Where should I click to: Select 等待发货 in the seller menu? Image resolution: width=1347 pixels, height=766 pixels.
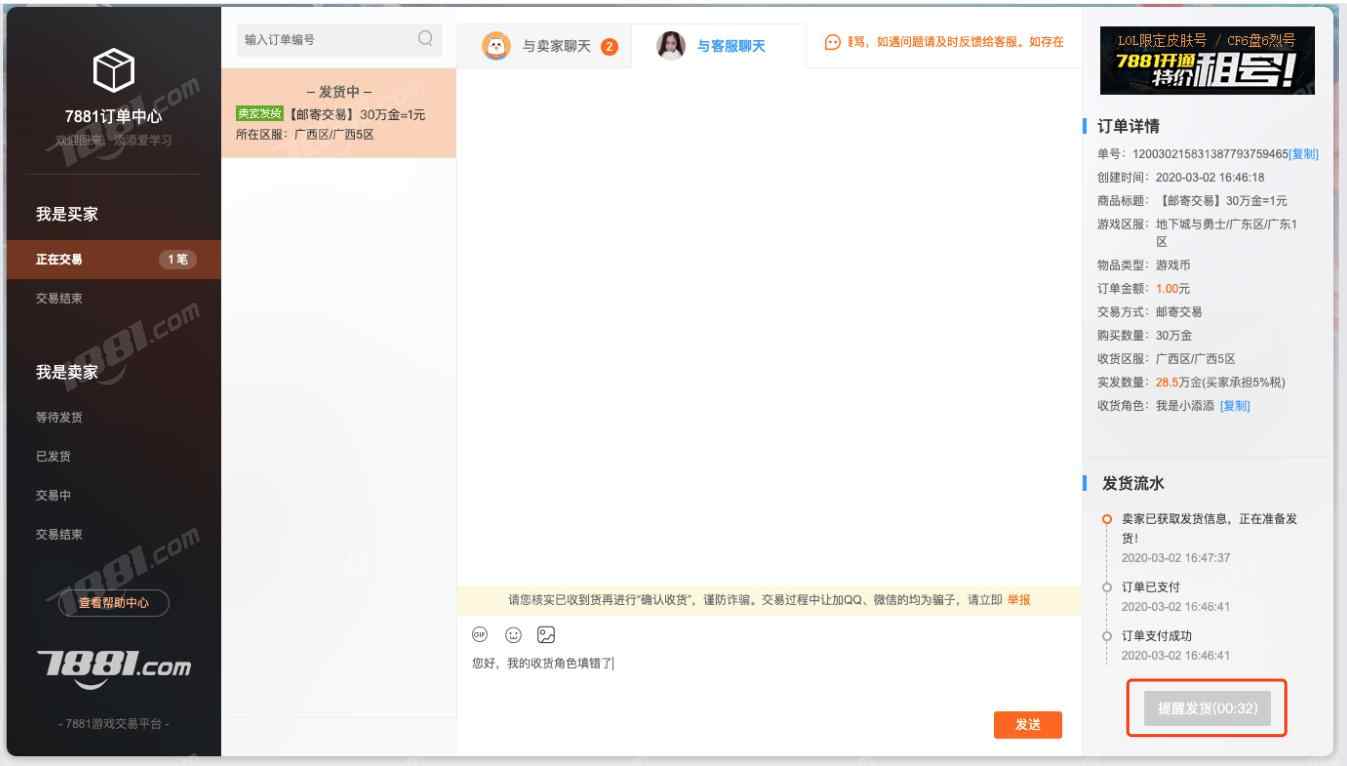[x=59, y=417]
